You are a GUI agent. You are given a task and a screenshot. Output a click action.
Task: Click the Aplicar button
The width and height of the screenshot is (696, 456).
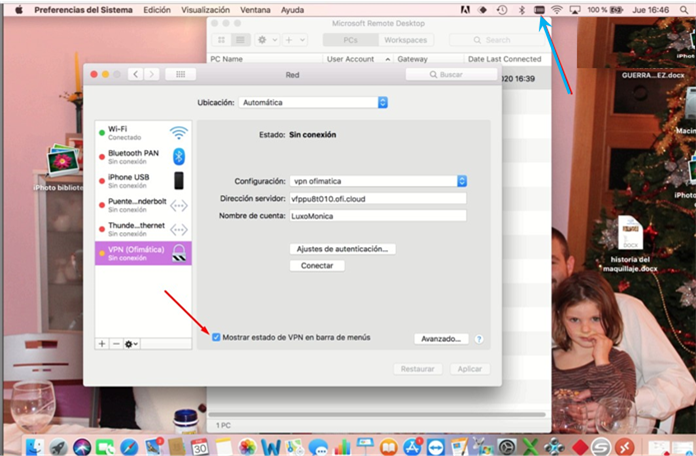(x=470, y=369)
